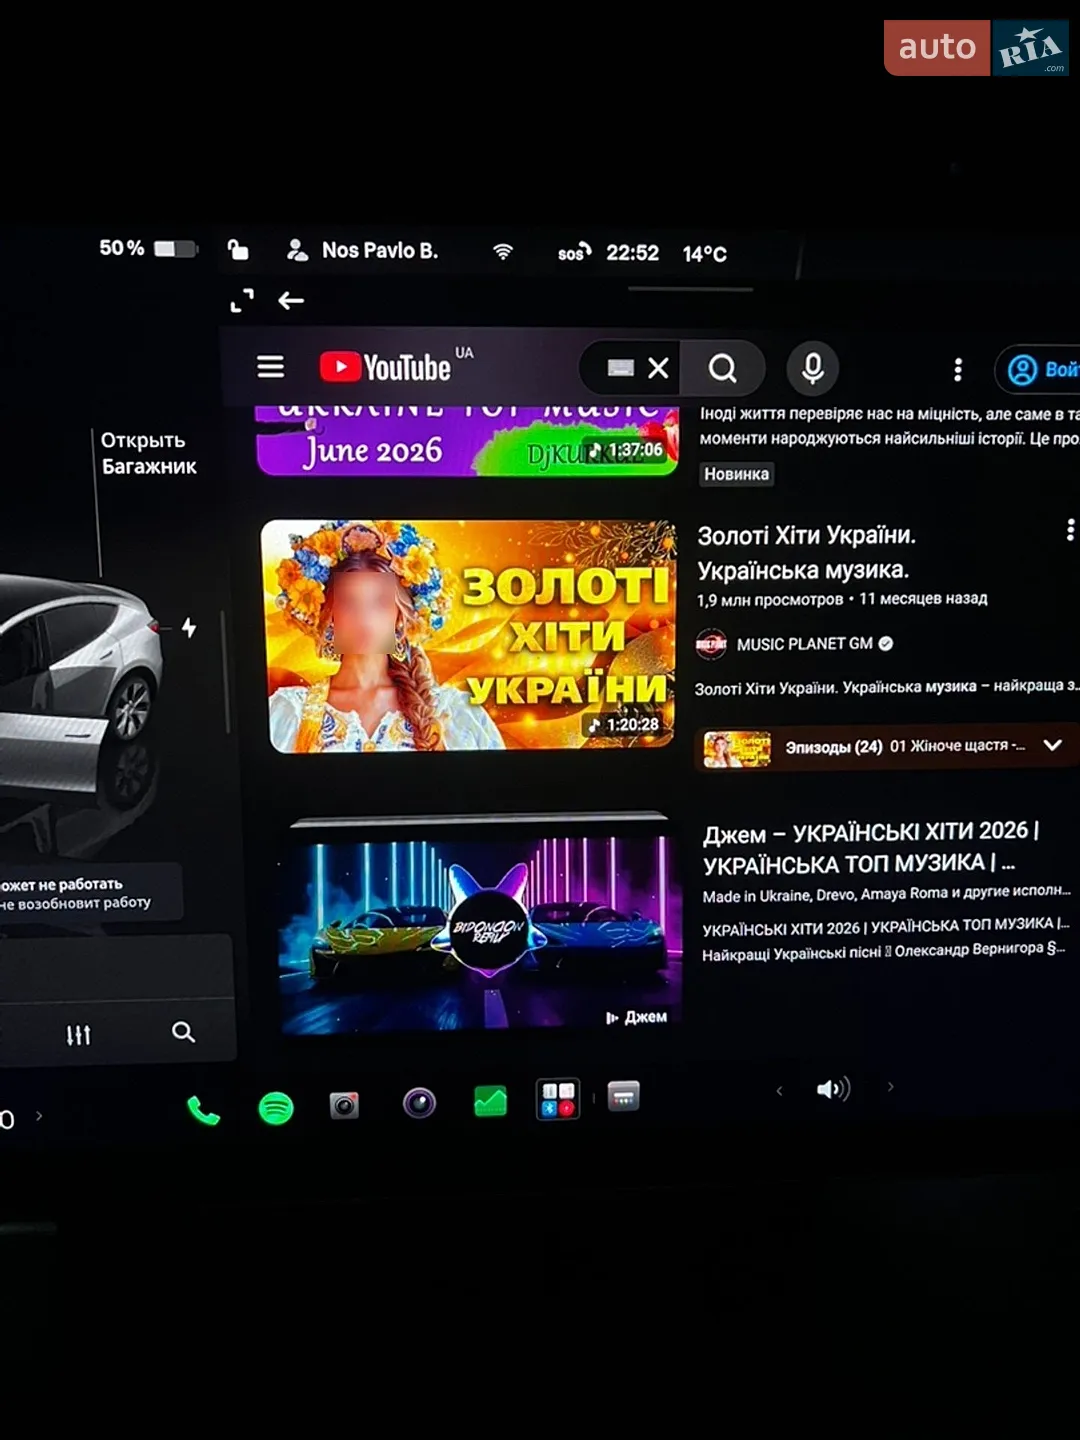The height and width of the screenshot is (1440, 1080).
Task: Clear the search field with X
Action: (658, 368)
